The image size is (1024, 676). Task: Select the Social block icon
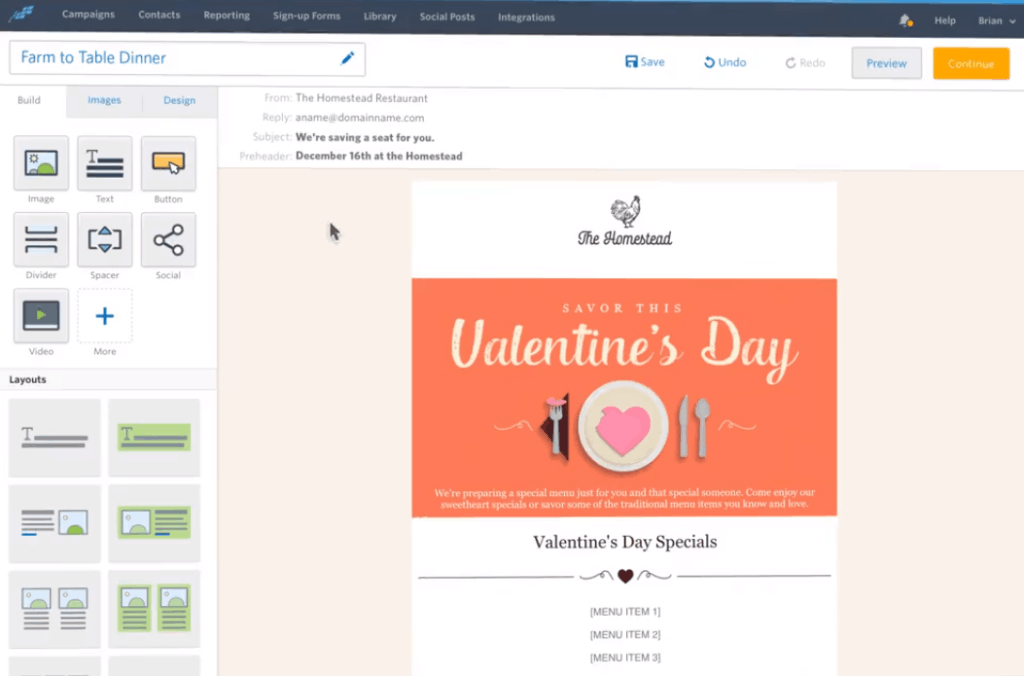168,240
